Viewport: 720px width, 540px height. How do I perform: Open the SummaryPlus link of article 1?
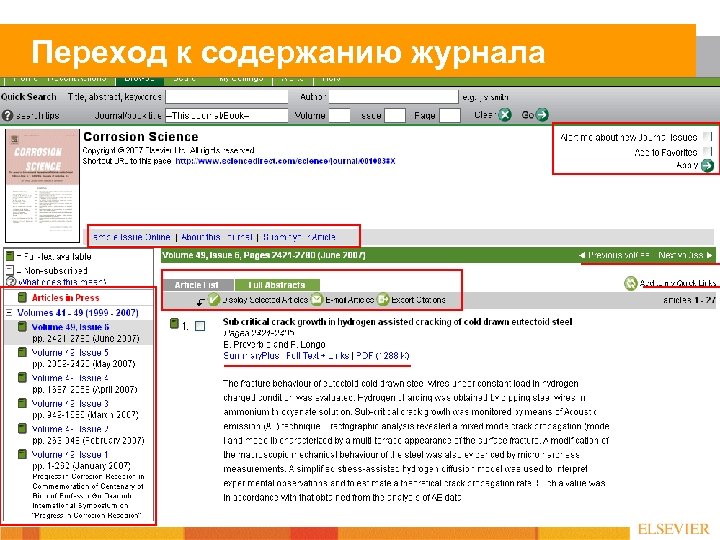pyautogui.click(x=251, y=356)
